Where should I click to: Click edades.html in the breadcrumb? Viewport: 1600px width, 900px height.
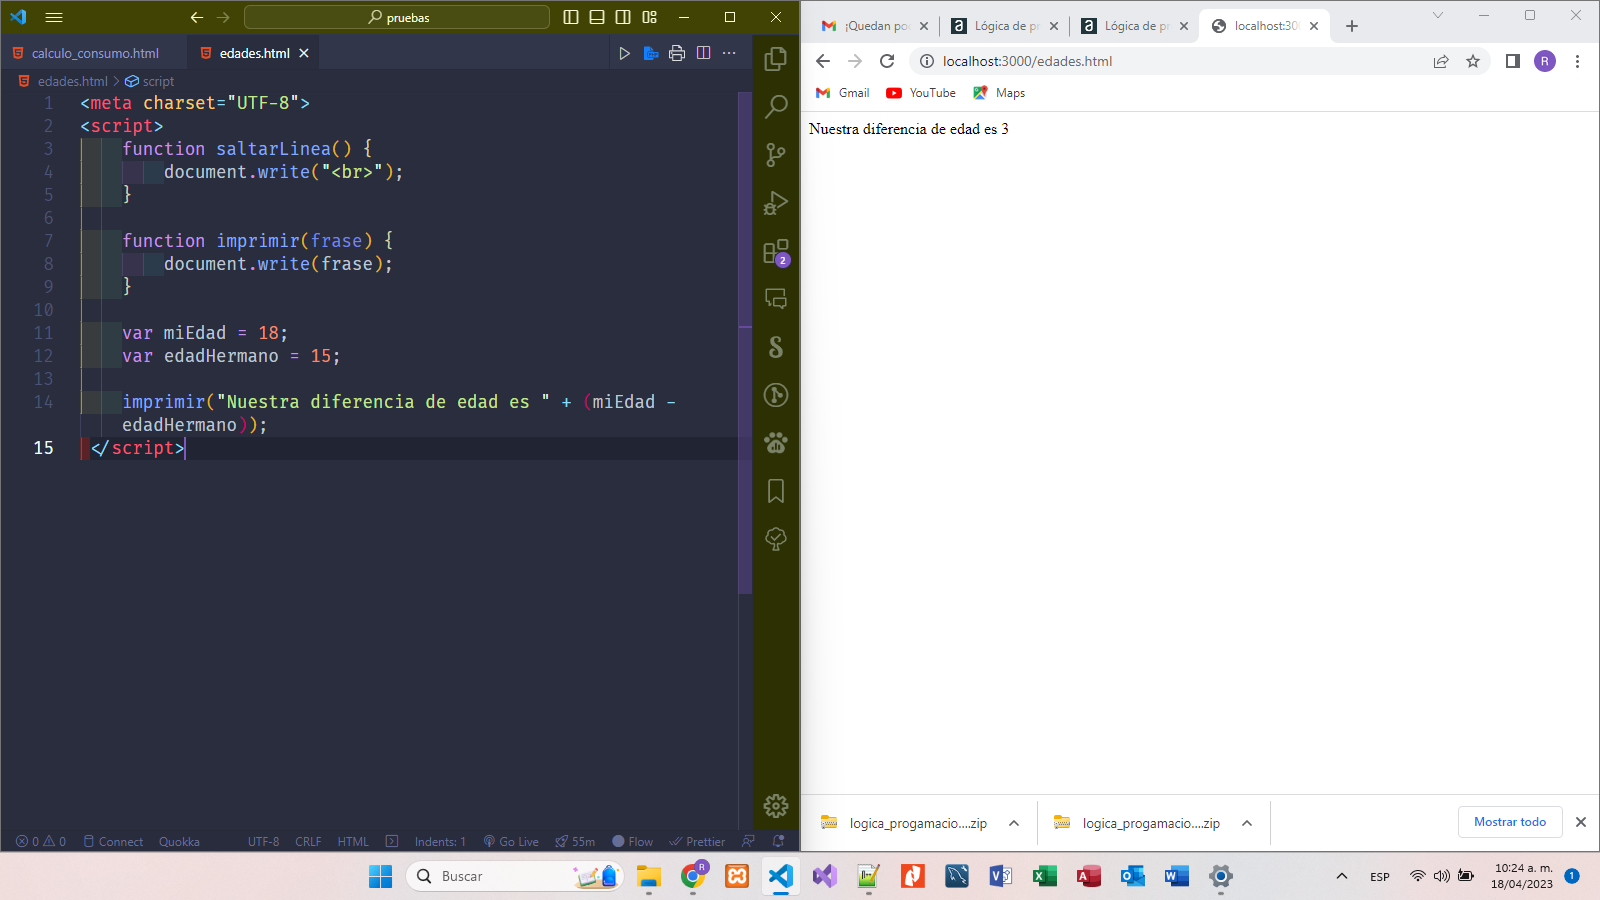point(72,81)
